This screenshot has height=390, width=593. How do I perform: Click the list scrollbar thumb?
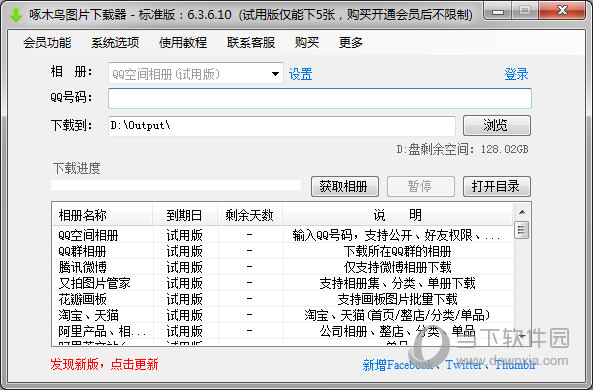[x=522, y=230]
